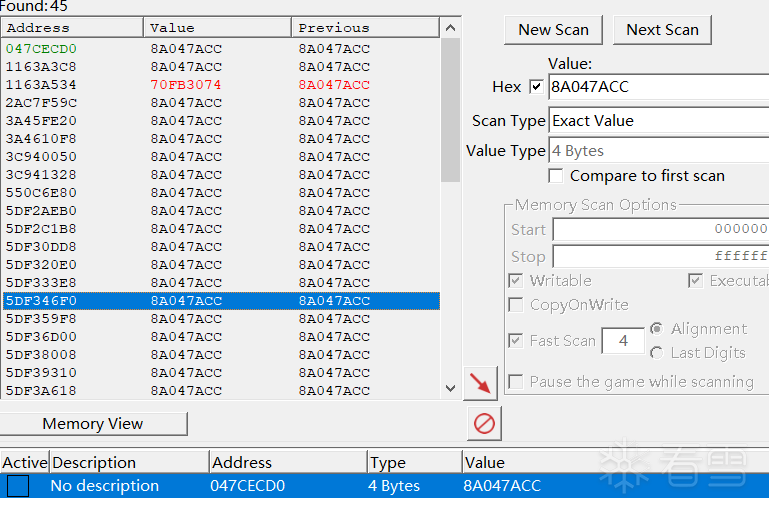Toggle the Active box for address 047CECD0

click(x=18, y=486)
